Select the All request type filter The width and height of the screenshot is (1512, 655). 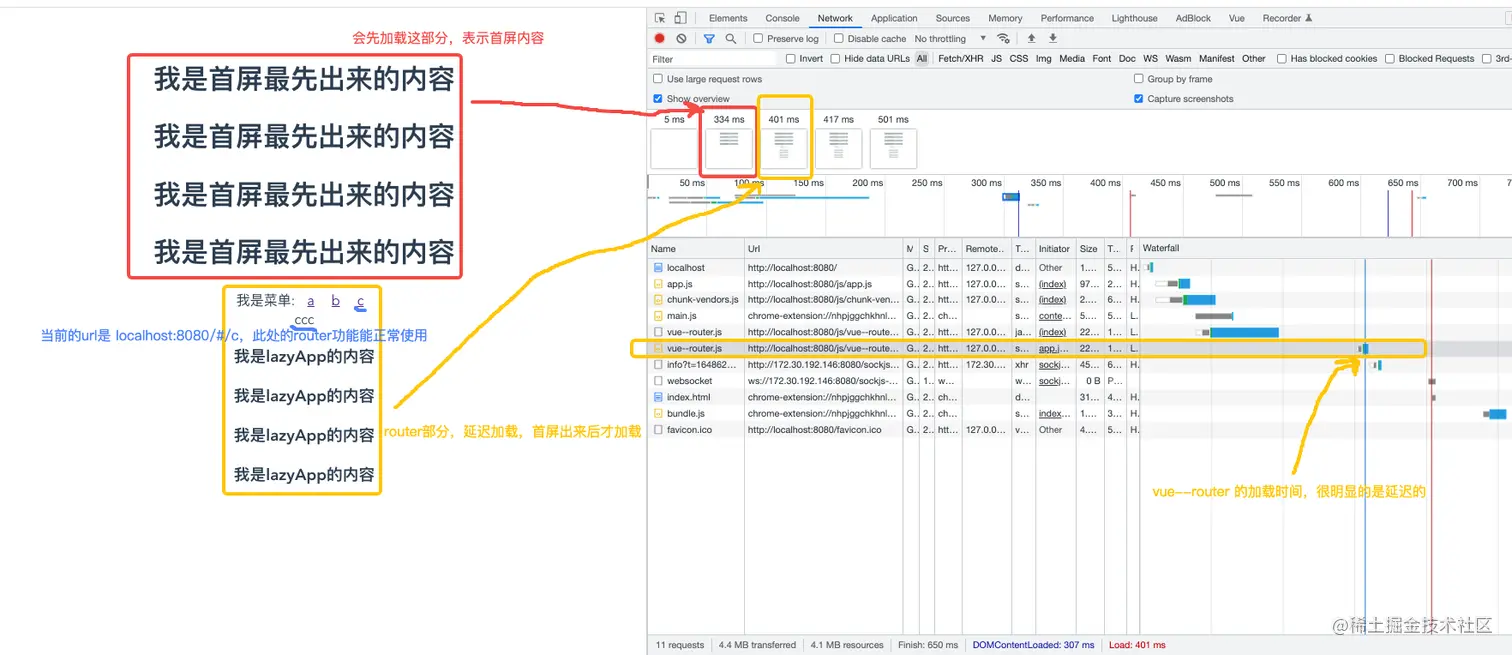click(x=922, y=59)
